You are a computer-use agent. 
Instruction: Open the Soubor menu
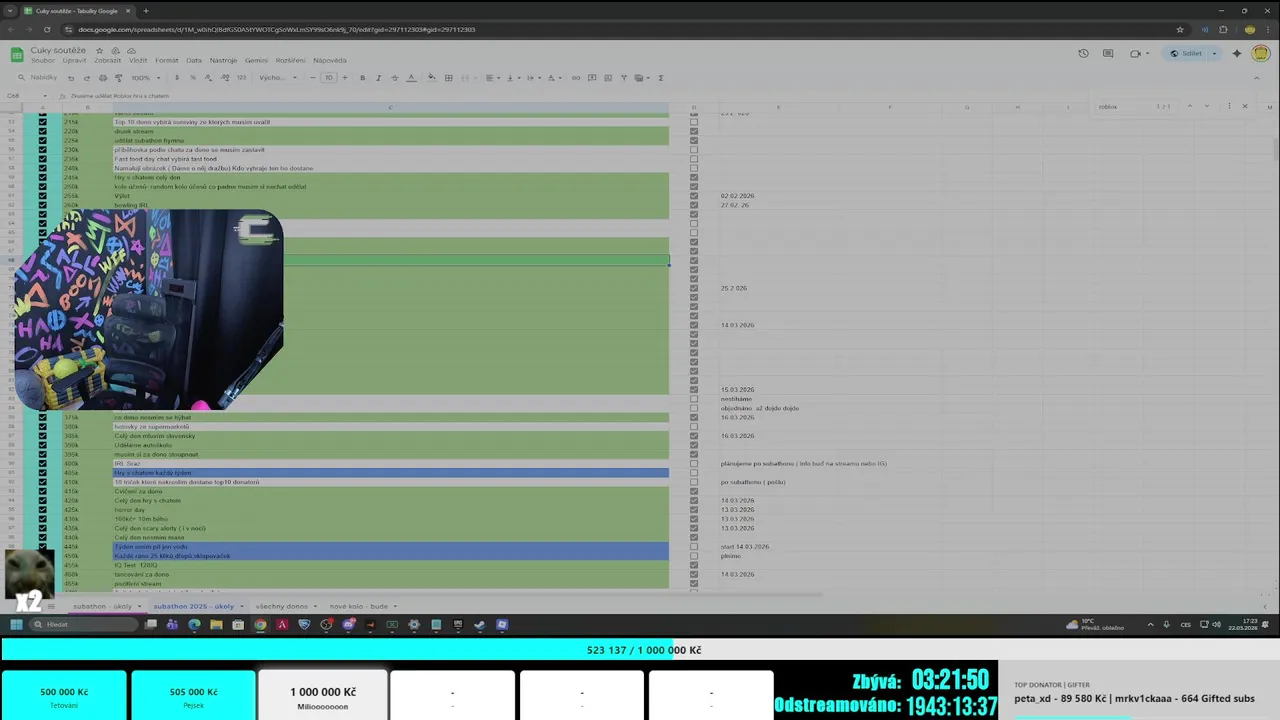coord(43,60)
